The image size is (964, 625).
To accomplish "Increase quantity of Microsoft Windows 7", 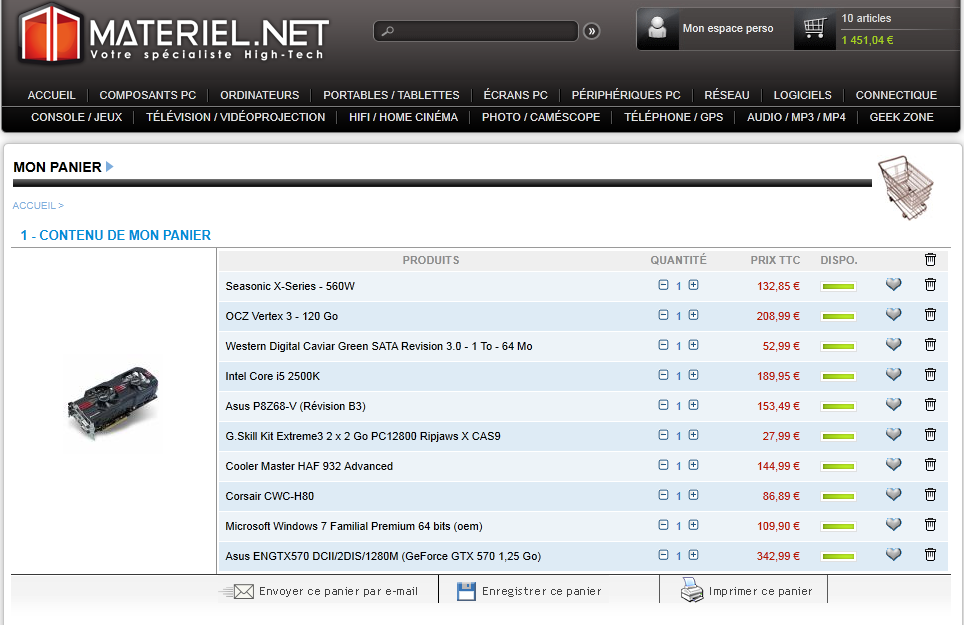I will (693, 525).
